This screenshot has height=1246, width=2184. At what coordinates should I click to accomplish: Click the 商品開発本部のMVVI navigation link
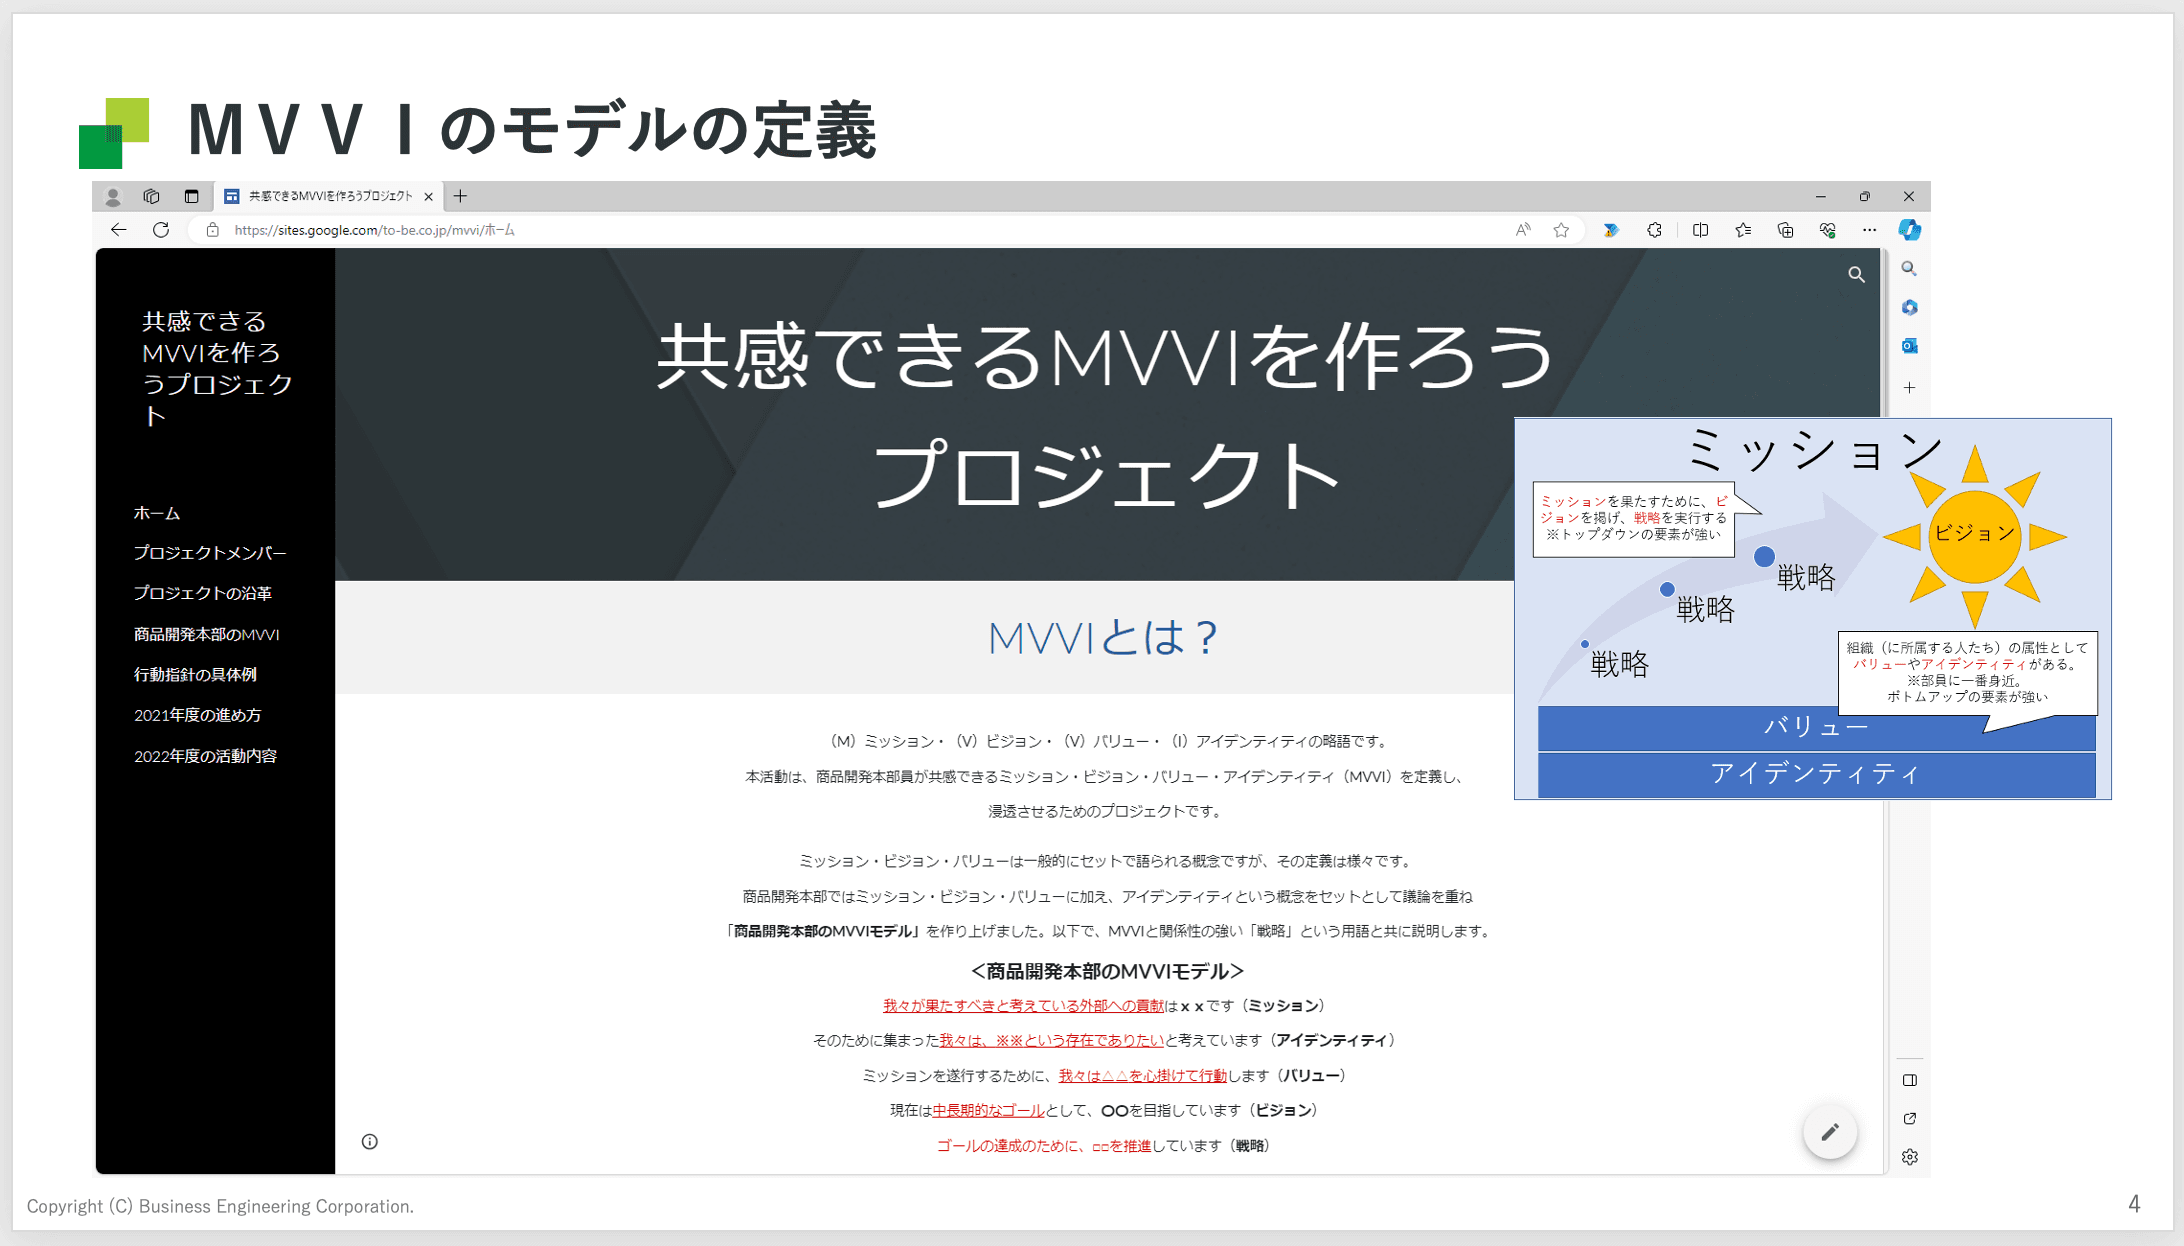tap(206, 634)
